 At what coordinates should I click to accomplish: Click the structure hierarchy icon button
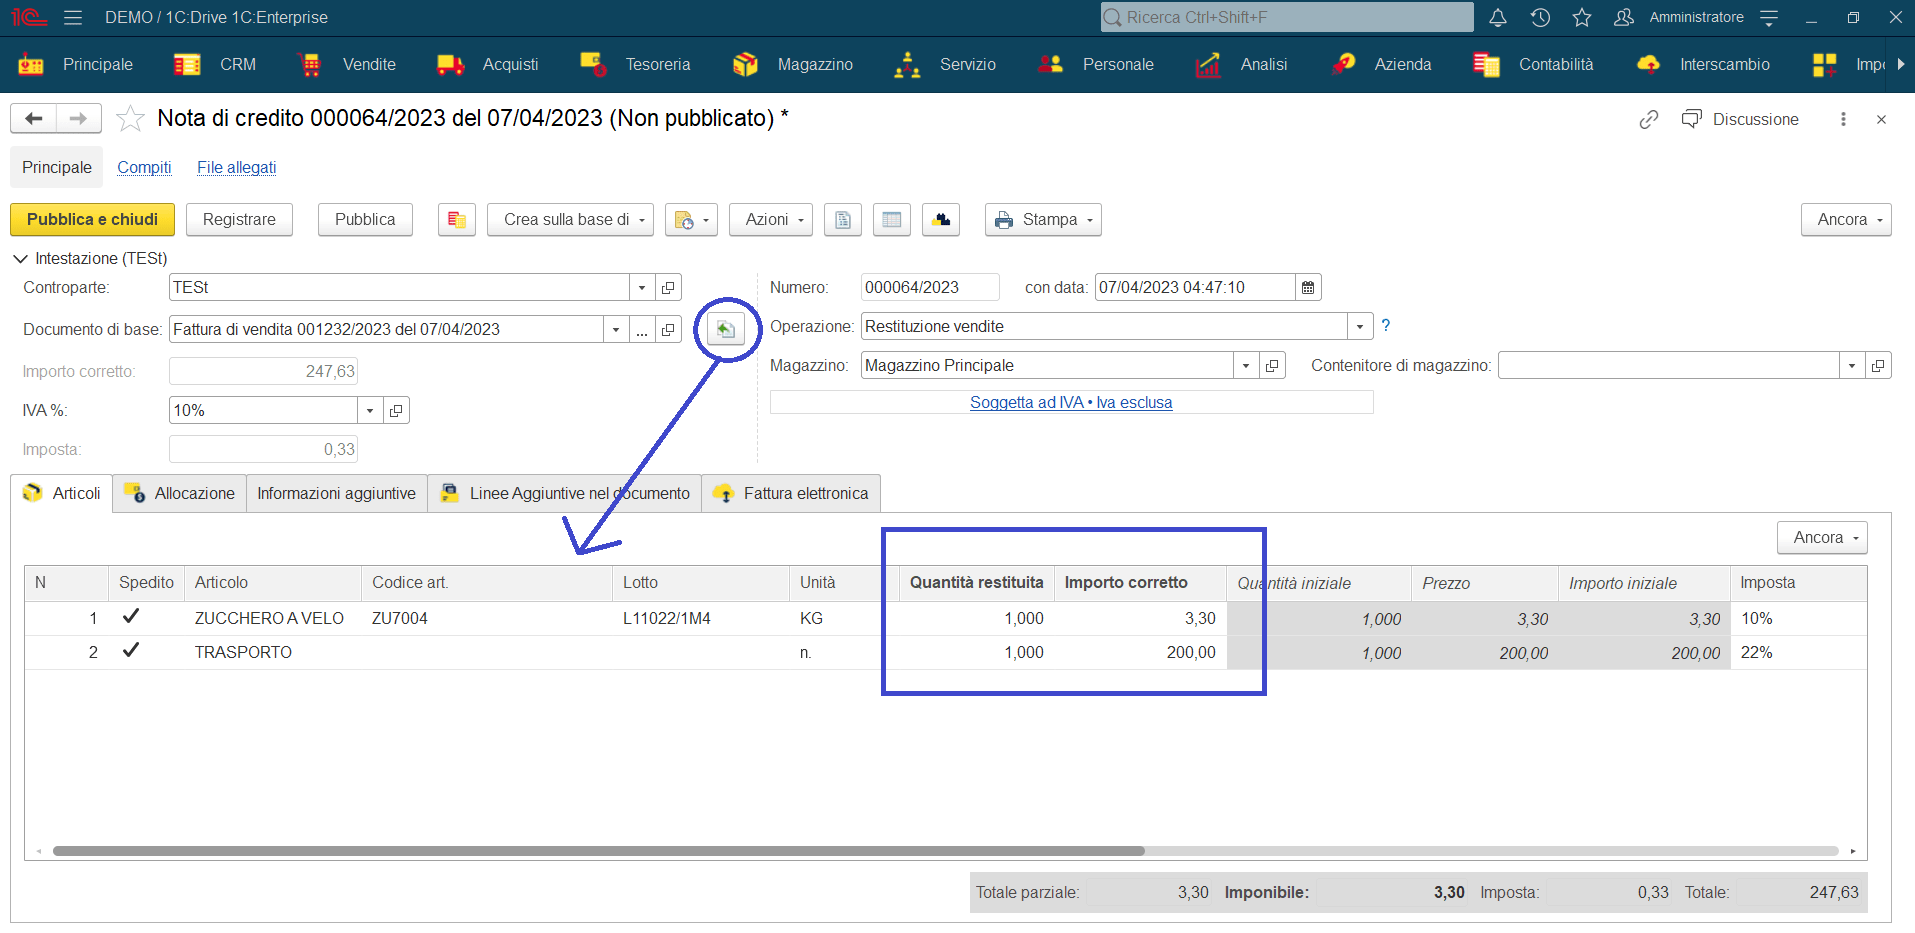941,220
